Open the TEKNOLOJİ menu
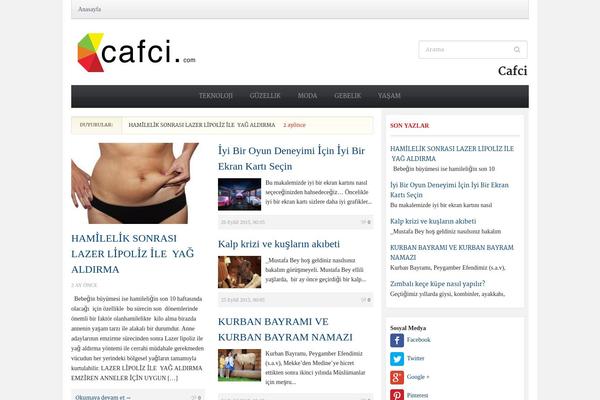The height and width of the screenshot is (400, 600). (215, 96)
